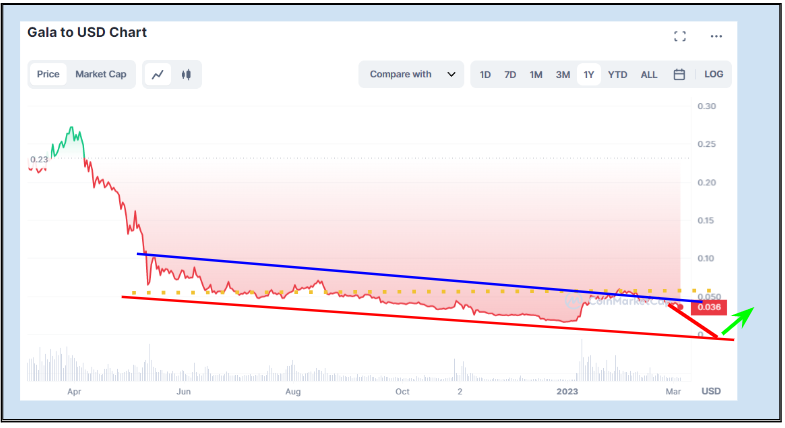Select the line chart type icon
The height and width of the screenshot is (428, 785).
(x=158, y=75)
